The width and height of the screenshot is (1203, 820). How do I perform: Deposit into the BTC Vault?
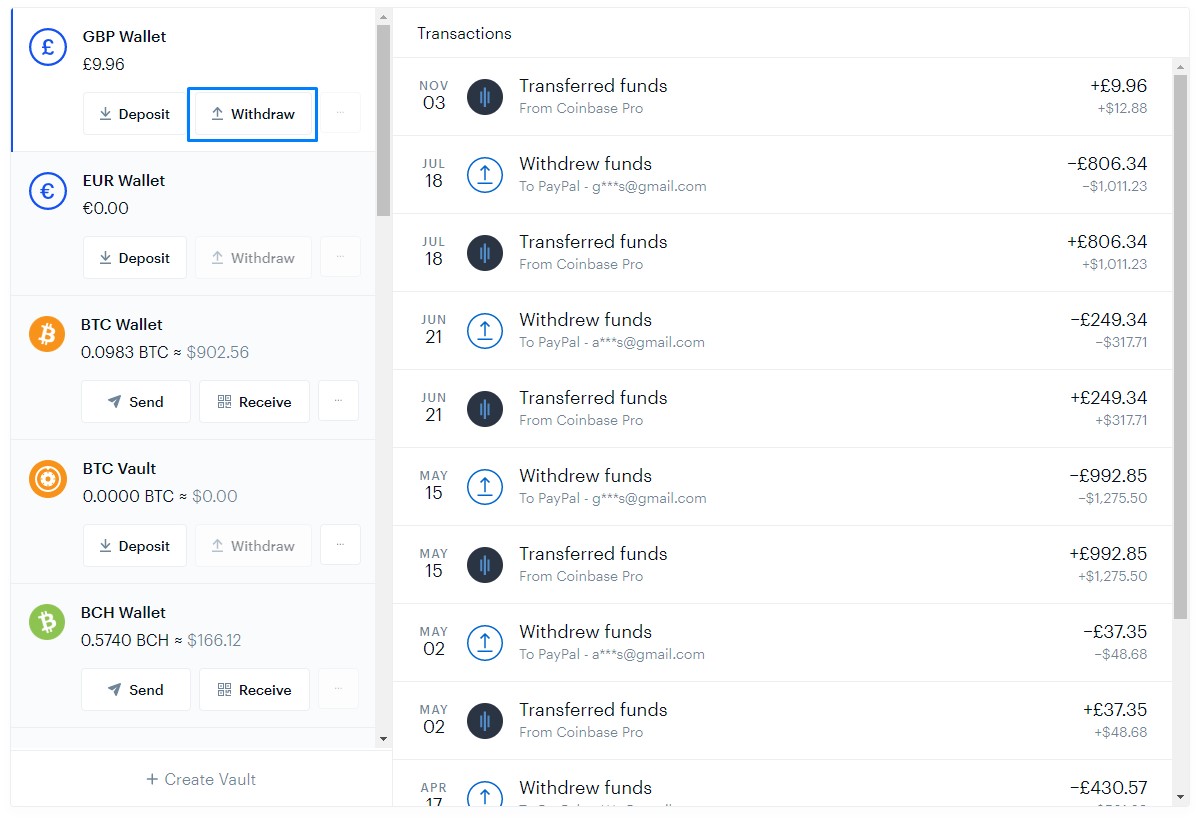point(134,546)
